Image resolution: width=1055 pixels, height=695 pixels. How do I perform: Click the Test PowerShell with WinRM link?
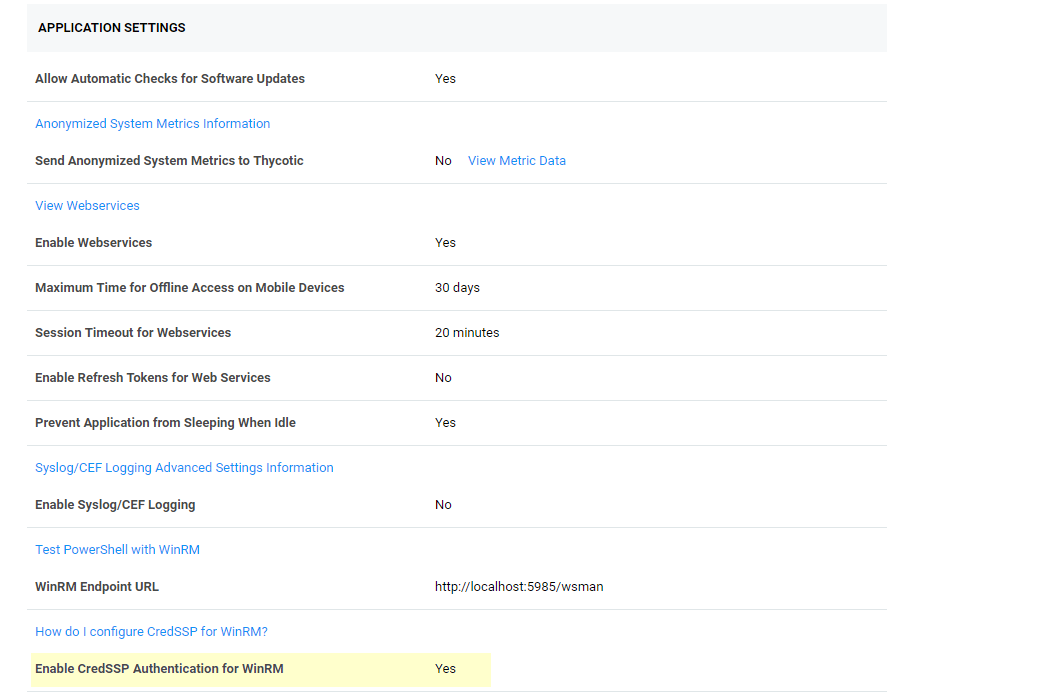[117, 550]
